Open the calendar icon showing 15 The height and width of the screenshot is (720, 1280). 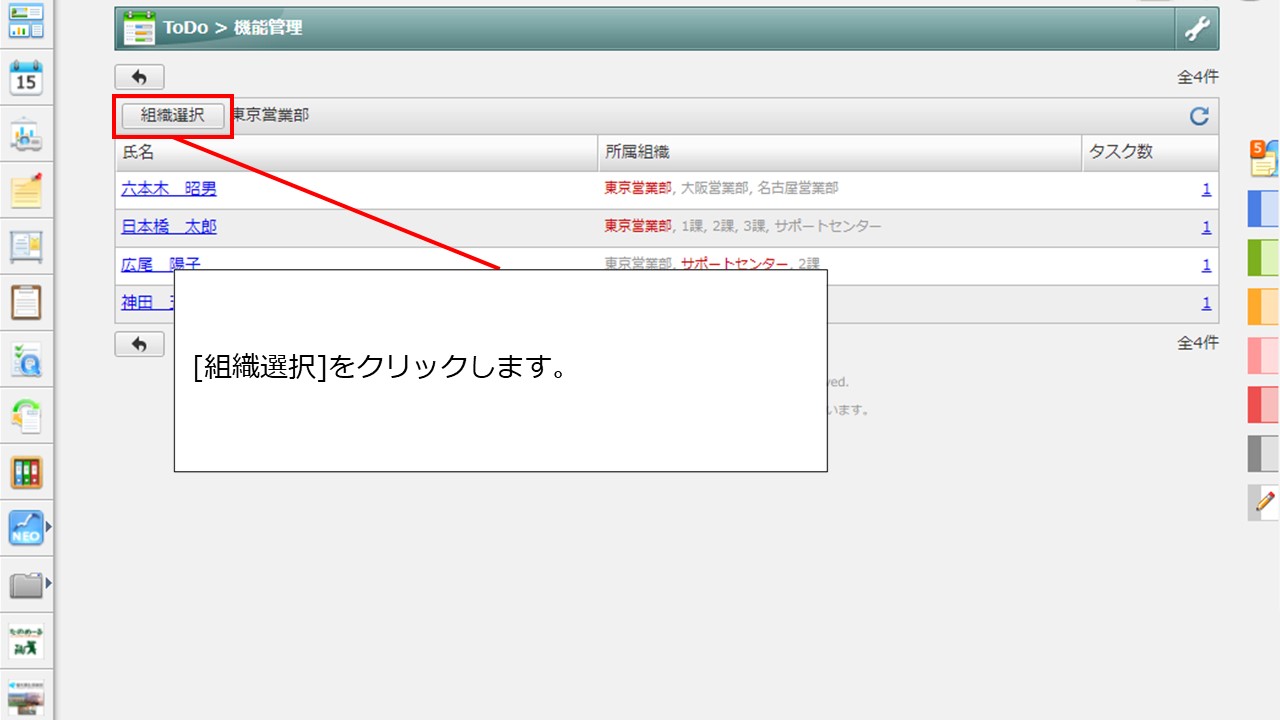coord(26,77)
